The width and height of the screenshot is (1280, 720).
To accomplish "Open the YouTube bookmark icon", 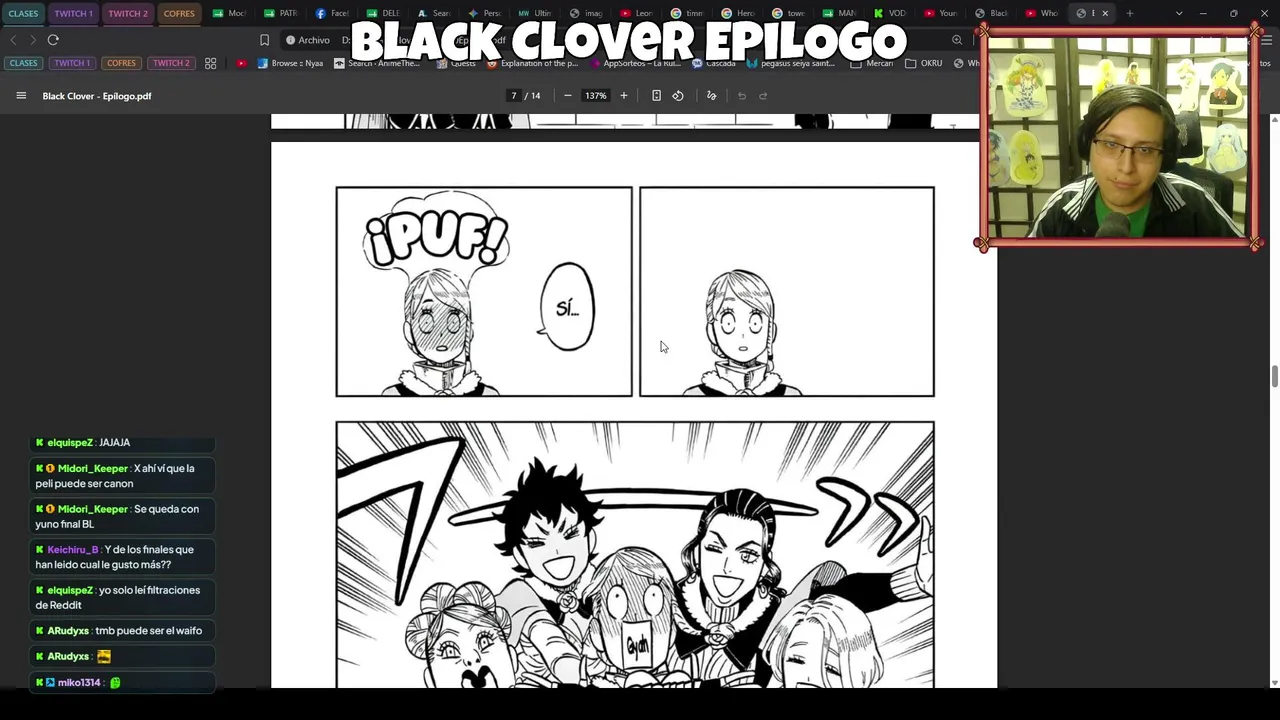I will click(x=241, y=63).
